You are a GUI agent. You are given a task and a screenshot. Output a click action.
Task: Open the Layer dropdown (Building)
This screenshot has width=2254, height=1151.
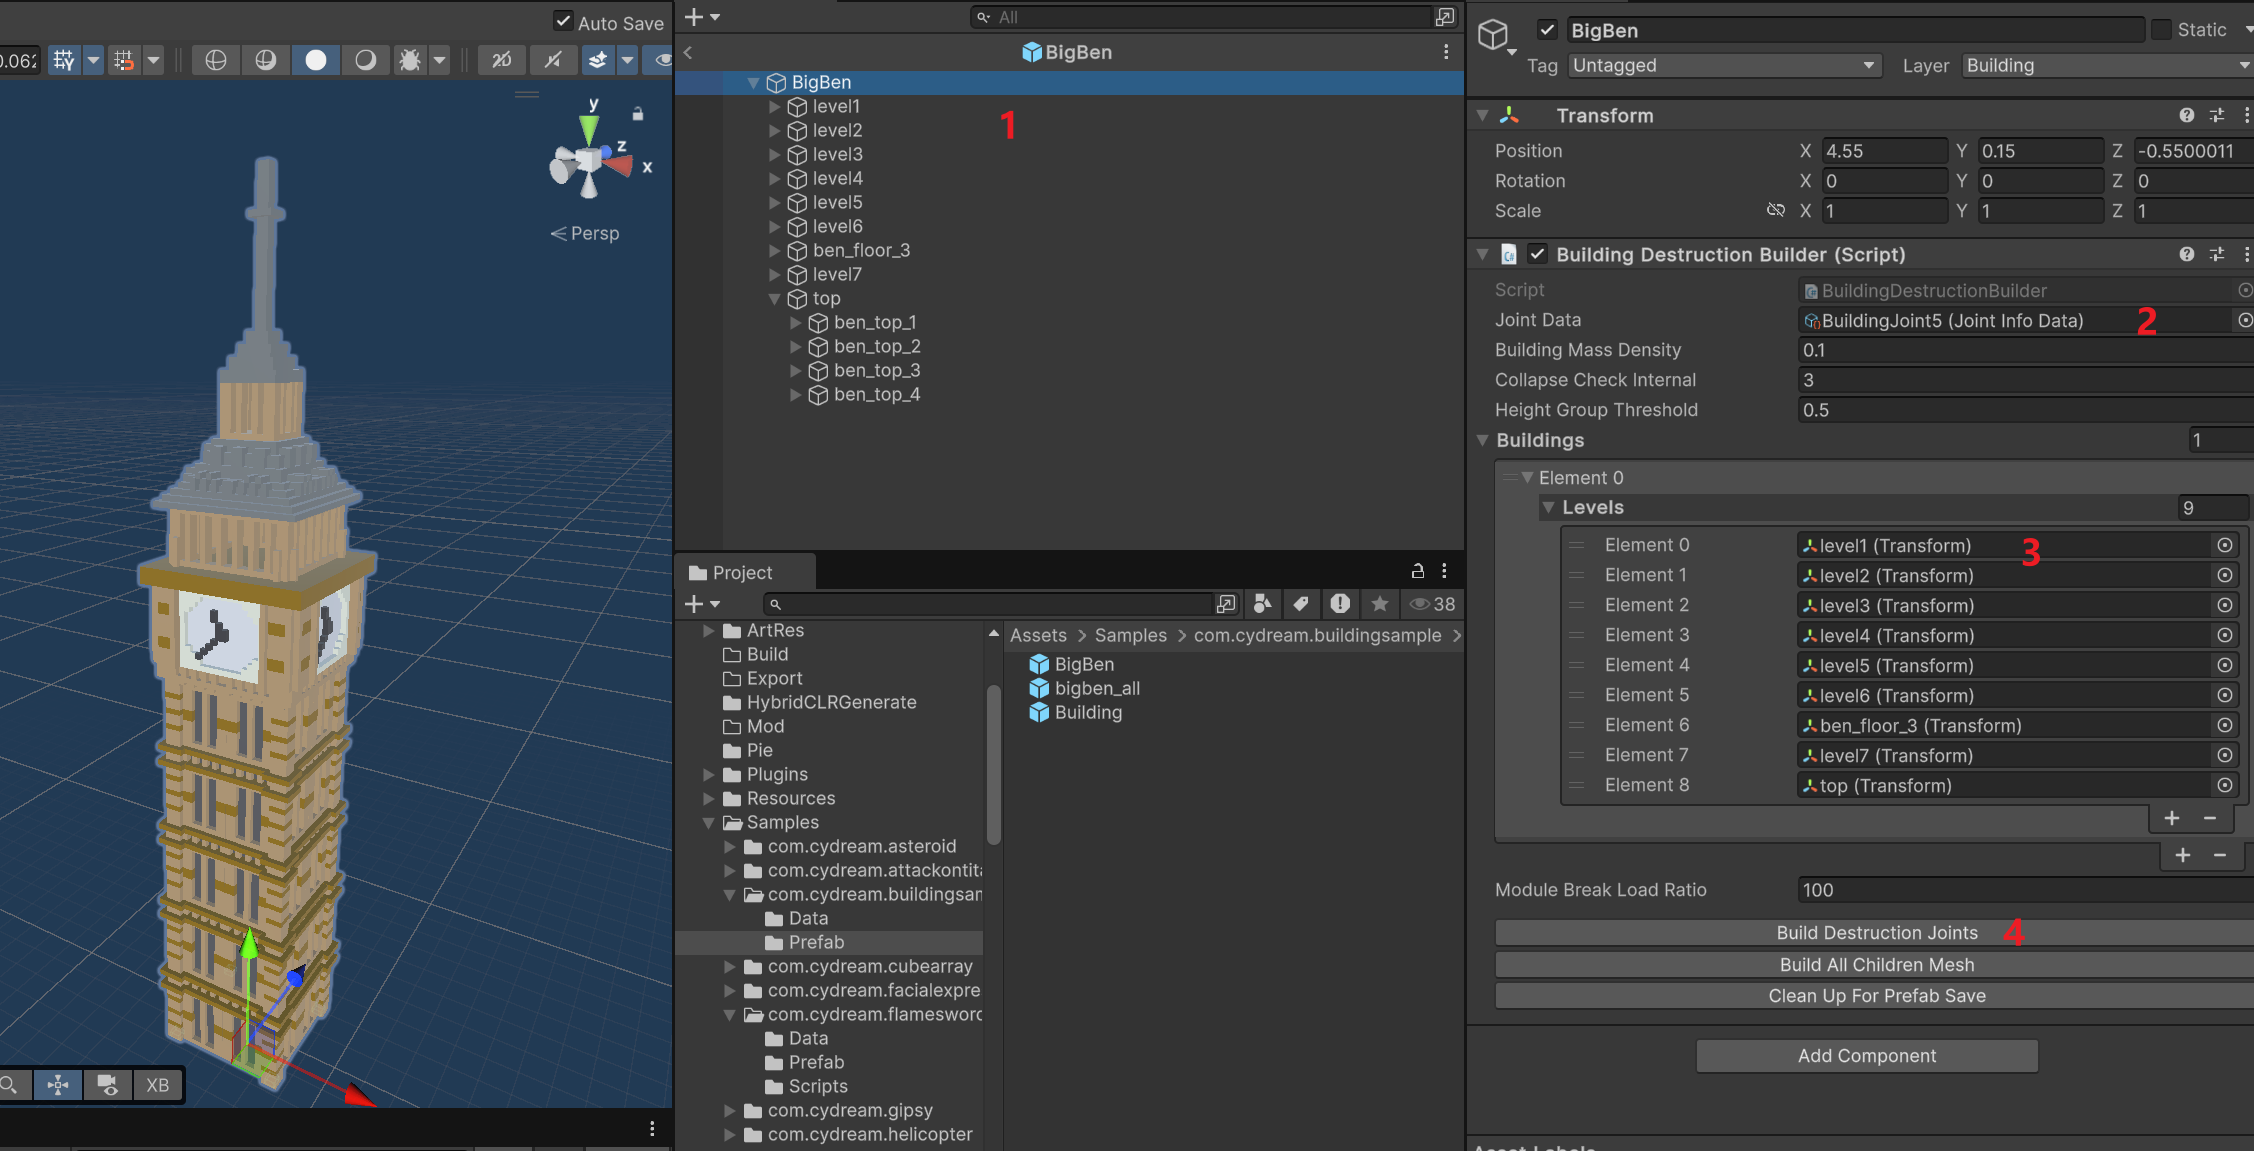2107,66
